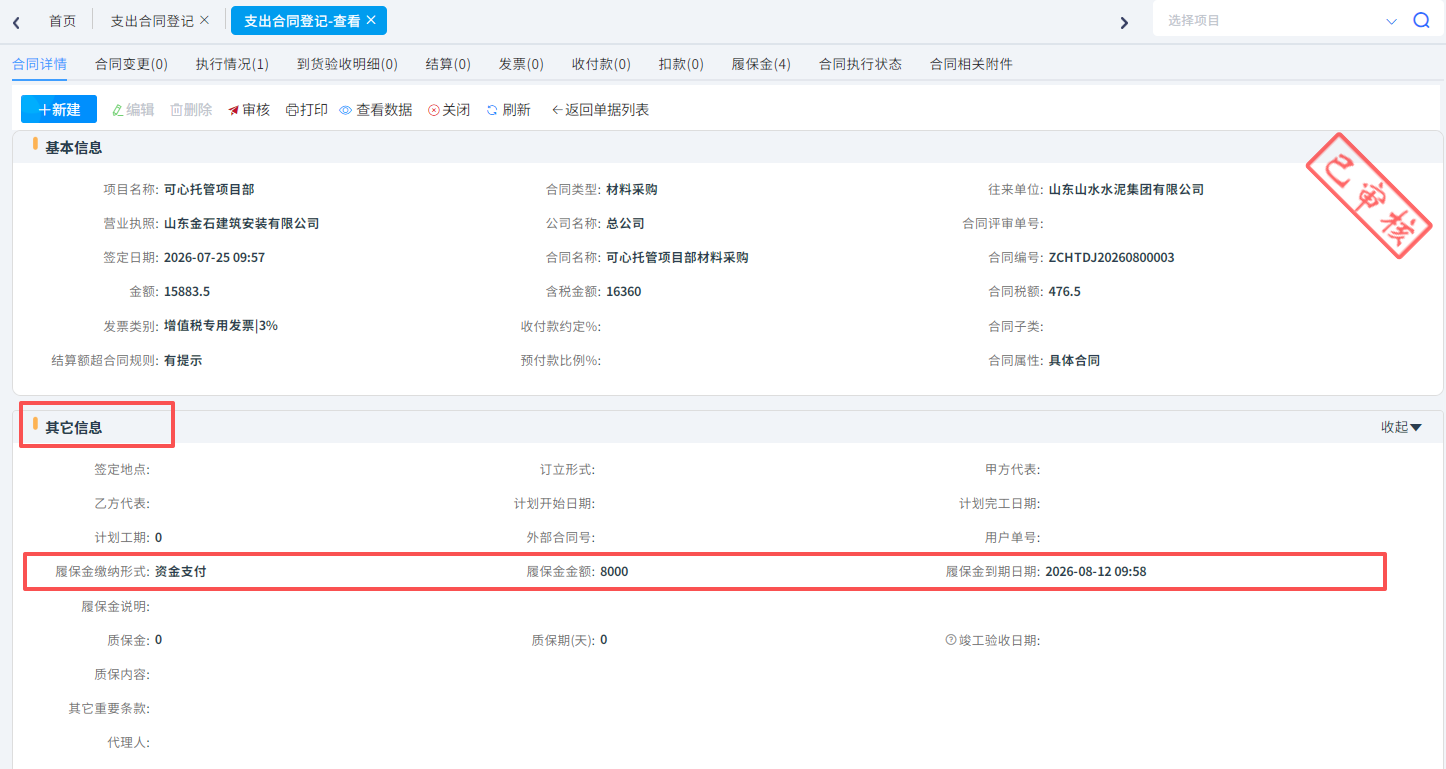Screen dimensions: 1446x769
Task: Click the 关闭 toolbar button
Action: [x=449, y=110]
